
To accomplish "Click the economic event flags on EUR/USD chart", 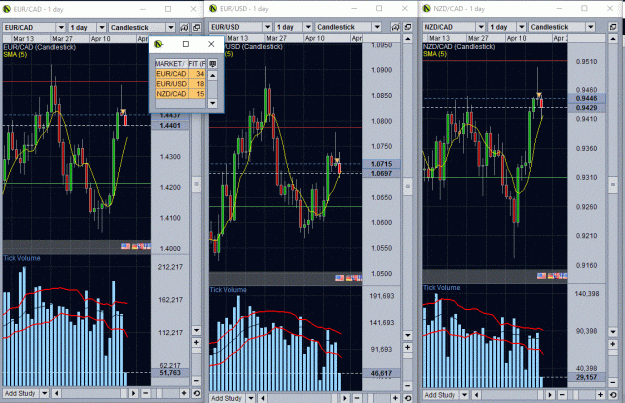I will (x=349, y=278).
